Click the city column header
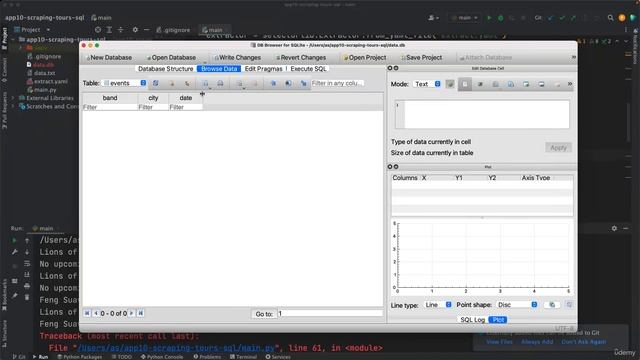Viewport: 640px width, 360px height. (153, 98)
